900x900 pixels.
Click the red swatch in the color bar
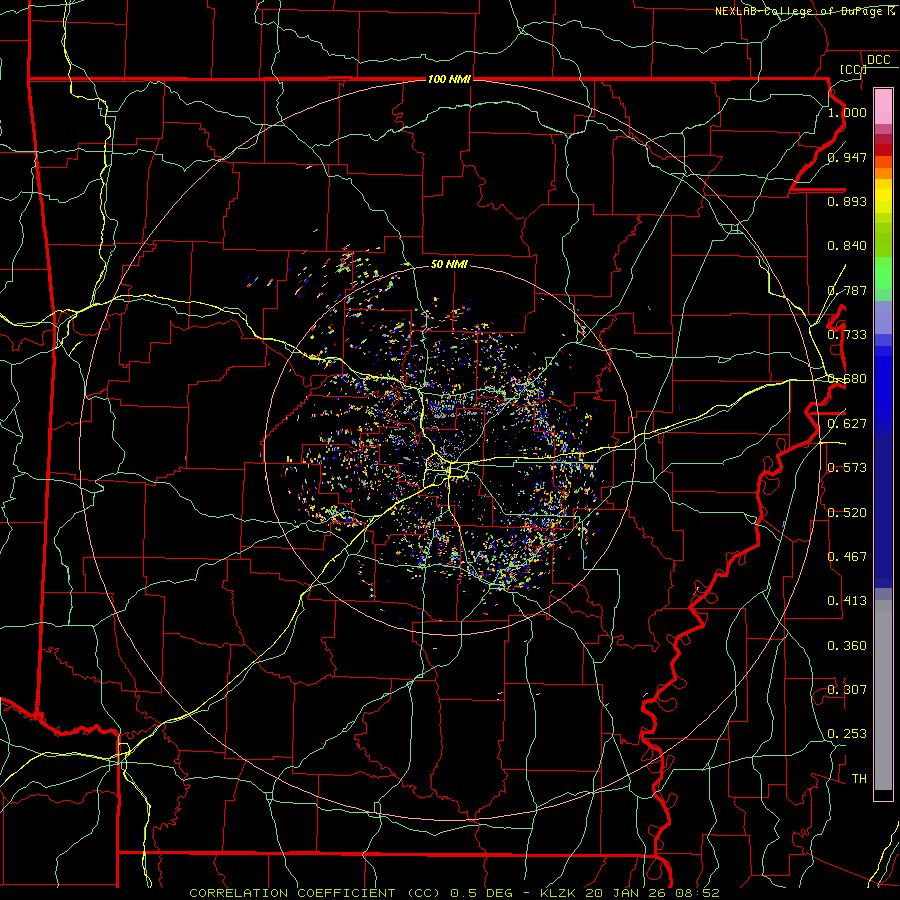click(x=883, y=150)
